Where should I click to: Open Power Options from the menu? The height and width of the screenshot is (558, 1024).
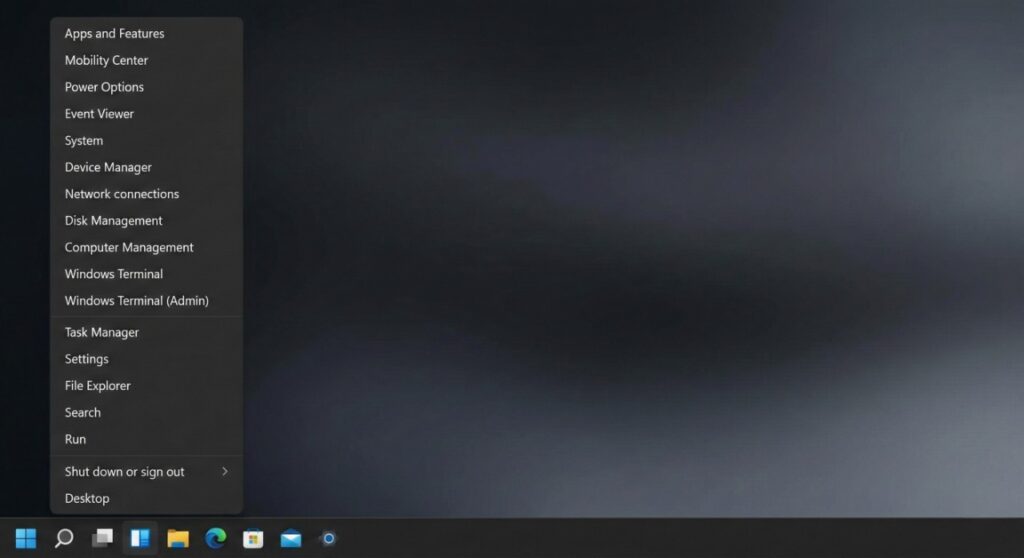click(104, 87)
